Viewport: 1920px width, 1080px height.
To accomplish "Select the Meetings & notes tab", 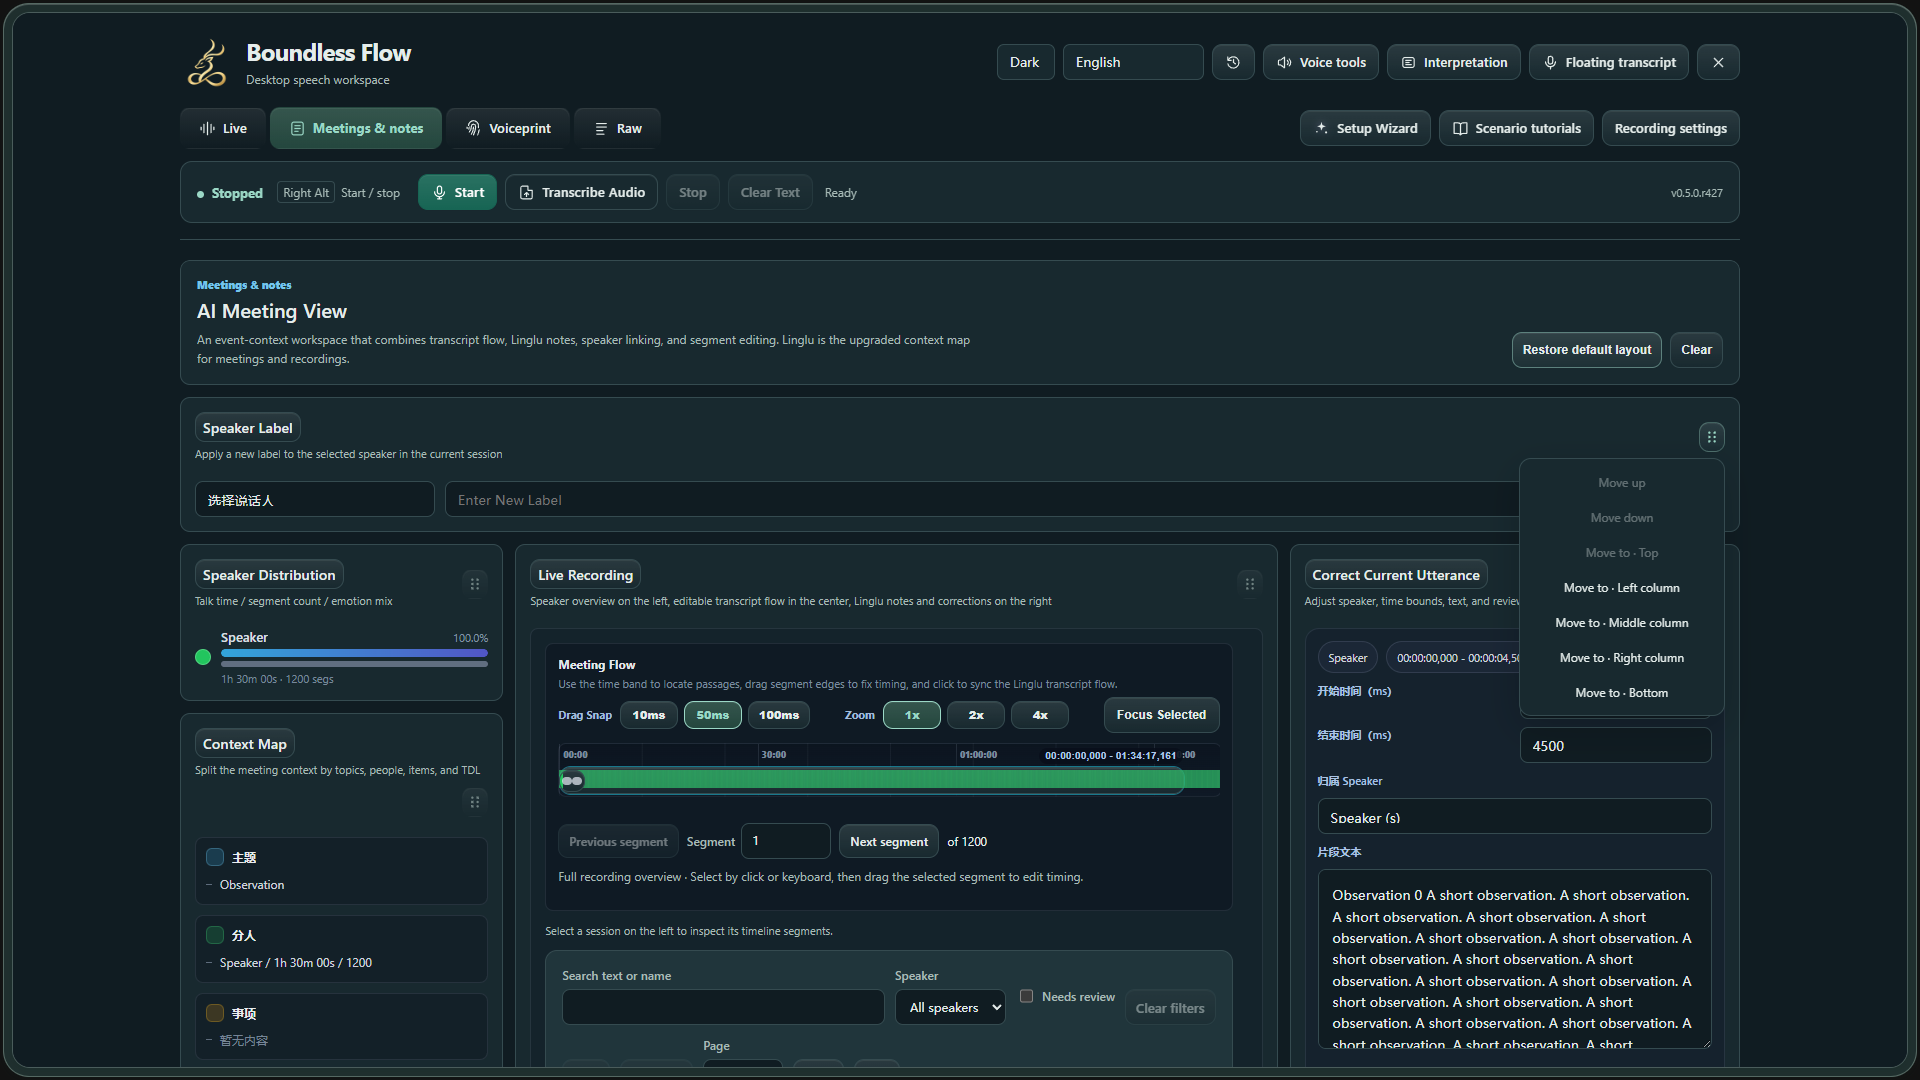I will [x=356, y=128].
